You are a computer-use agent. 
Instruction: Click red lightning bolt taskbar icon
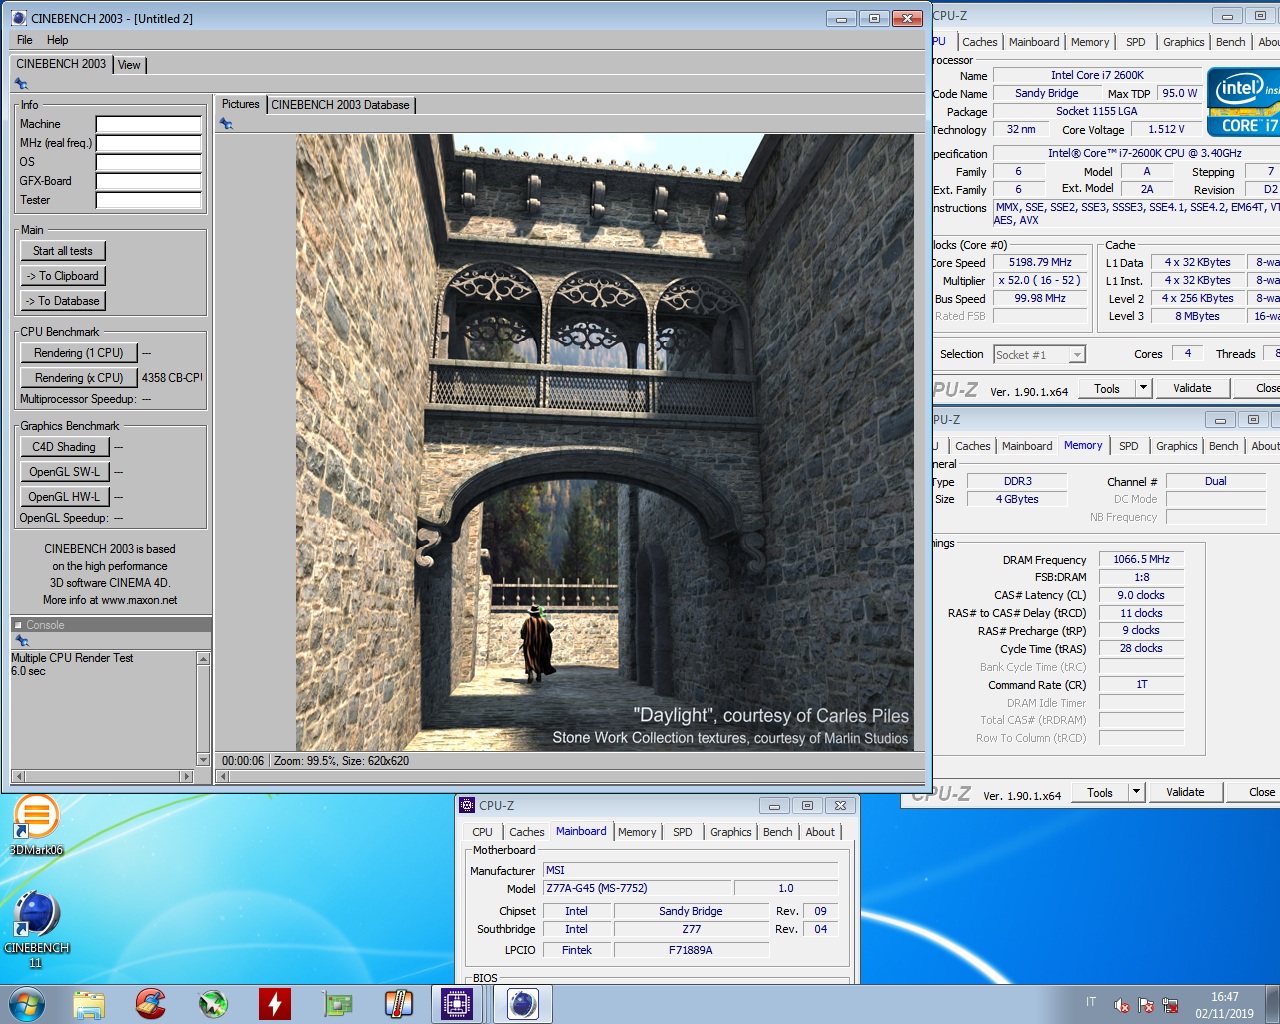coord(275,1004)
